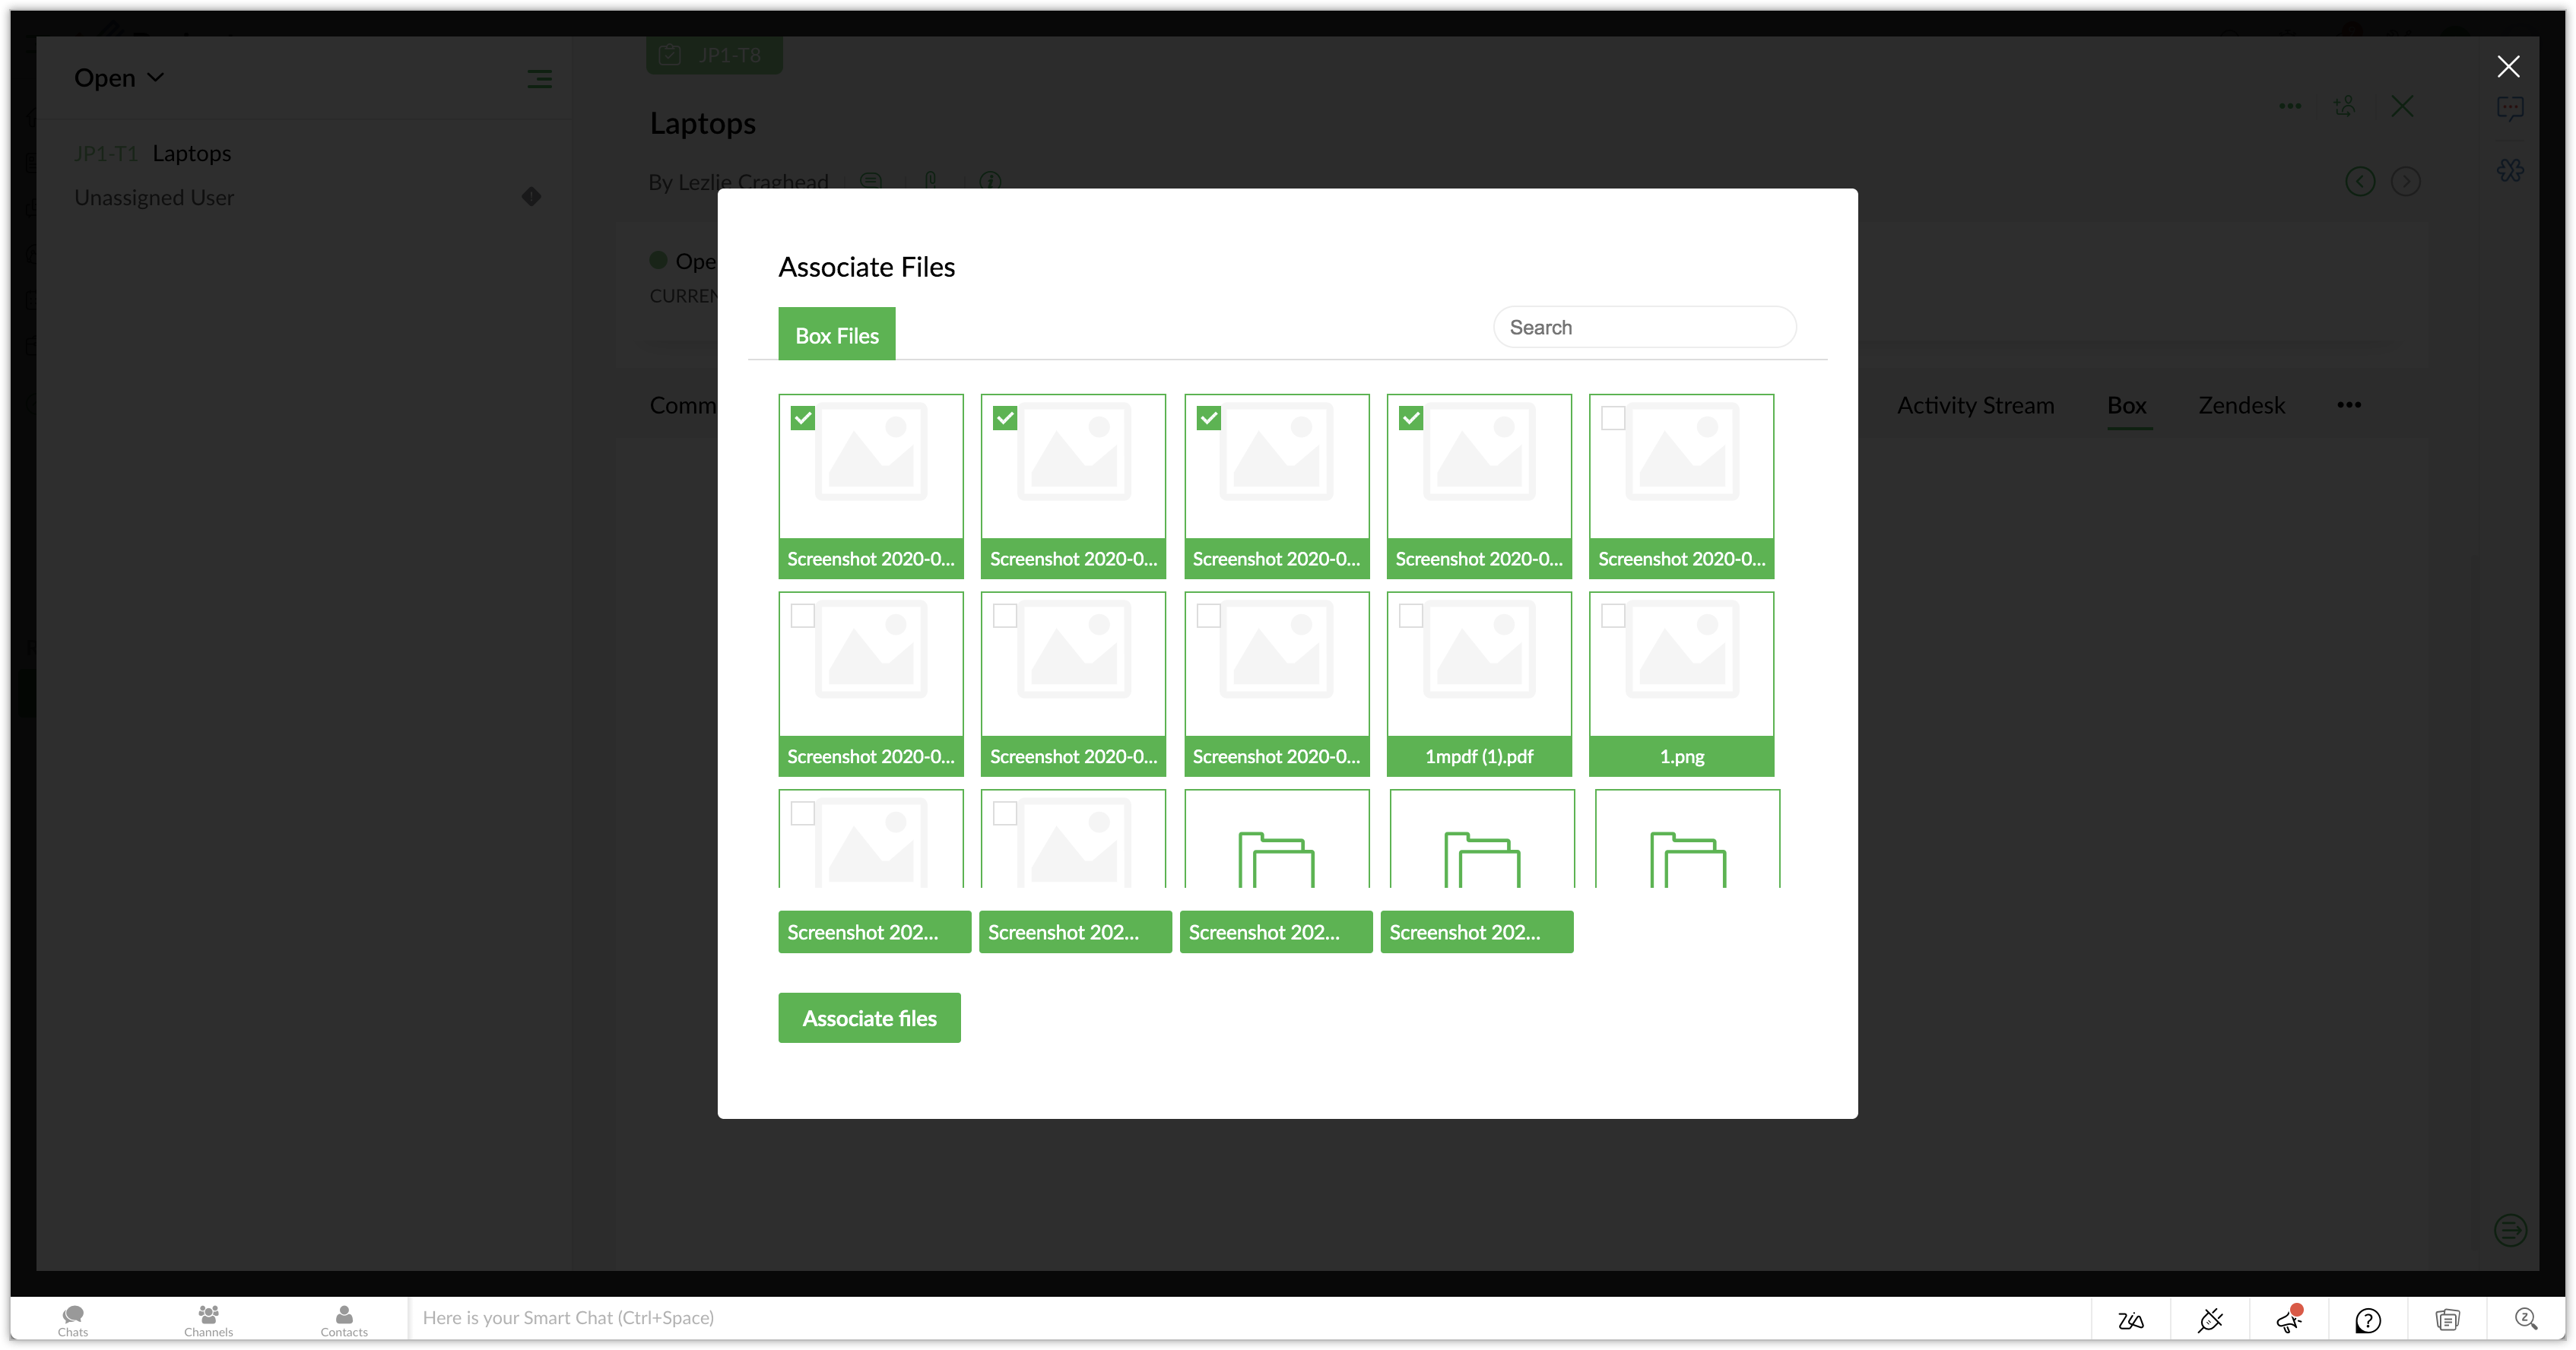Switch to the Zendesk tab

point(2241,405)
